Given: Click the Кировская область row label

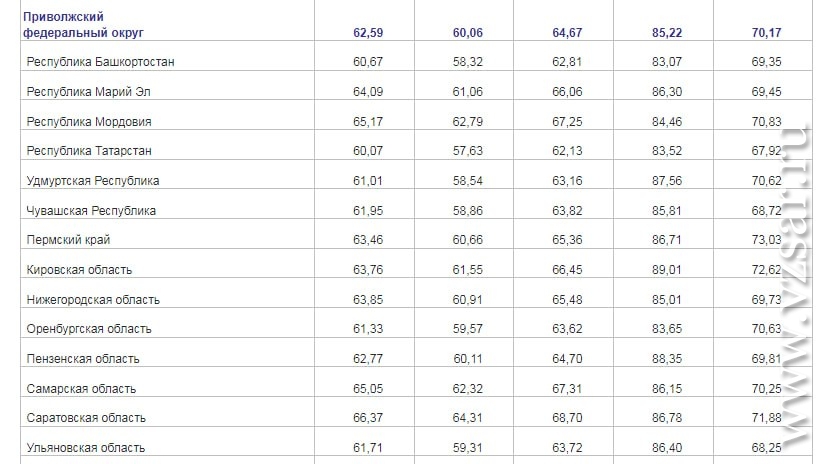Looking at the screenshot, I should tap(83, 270).
